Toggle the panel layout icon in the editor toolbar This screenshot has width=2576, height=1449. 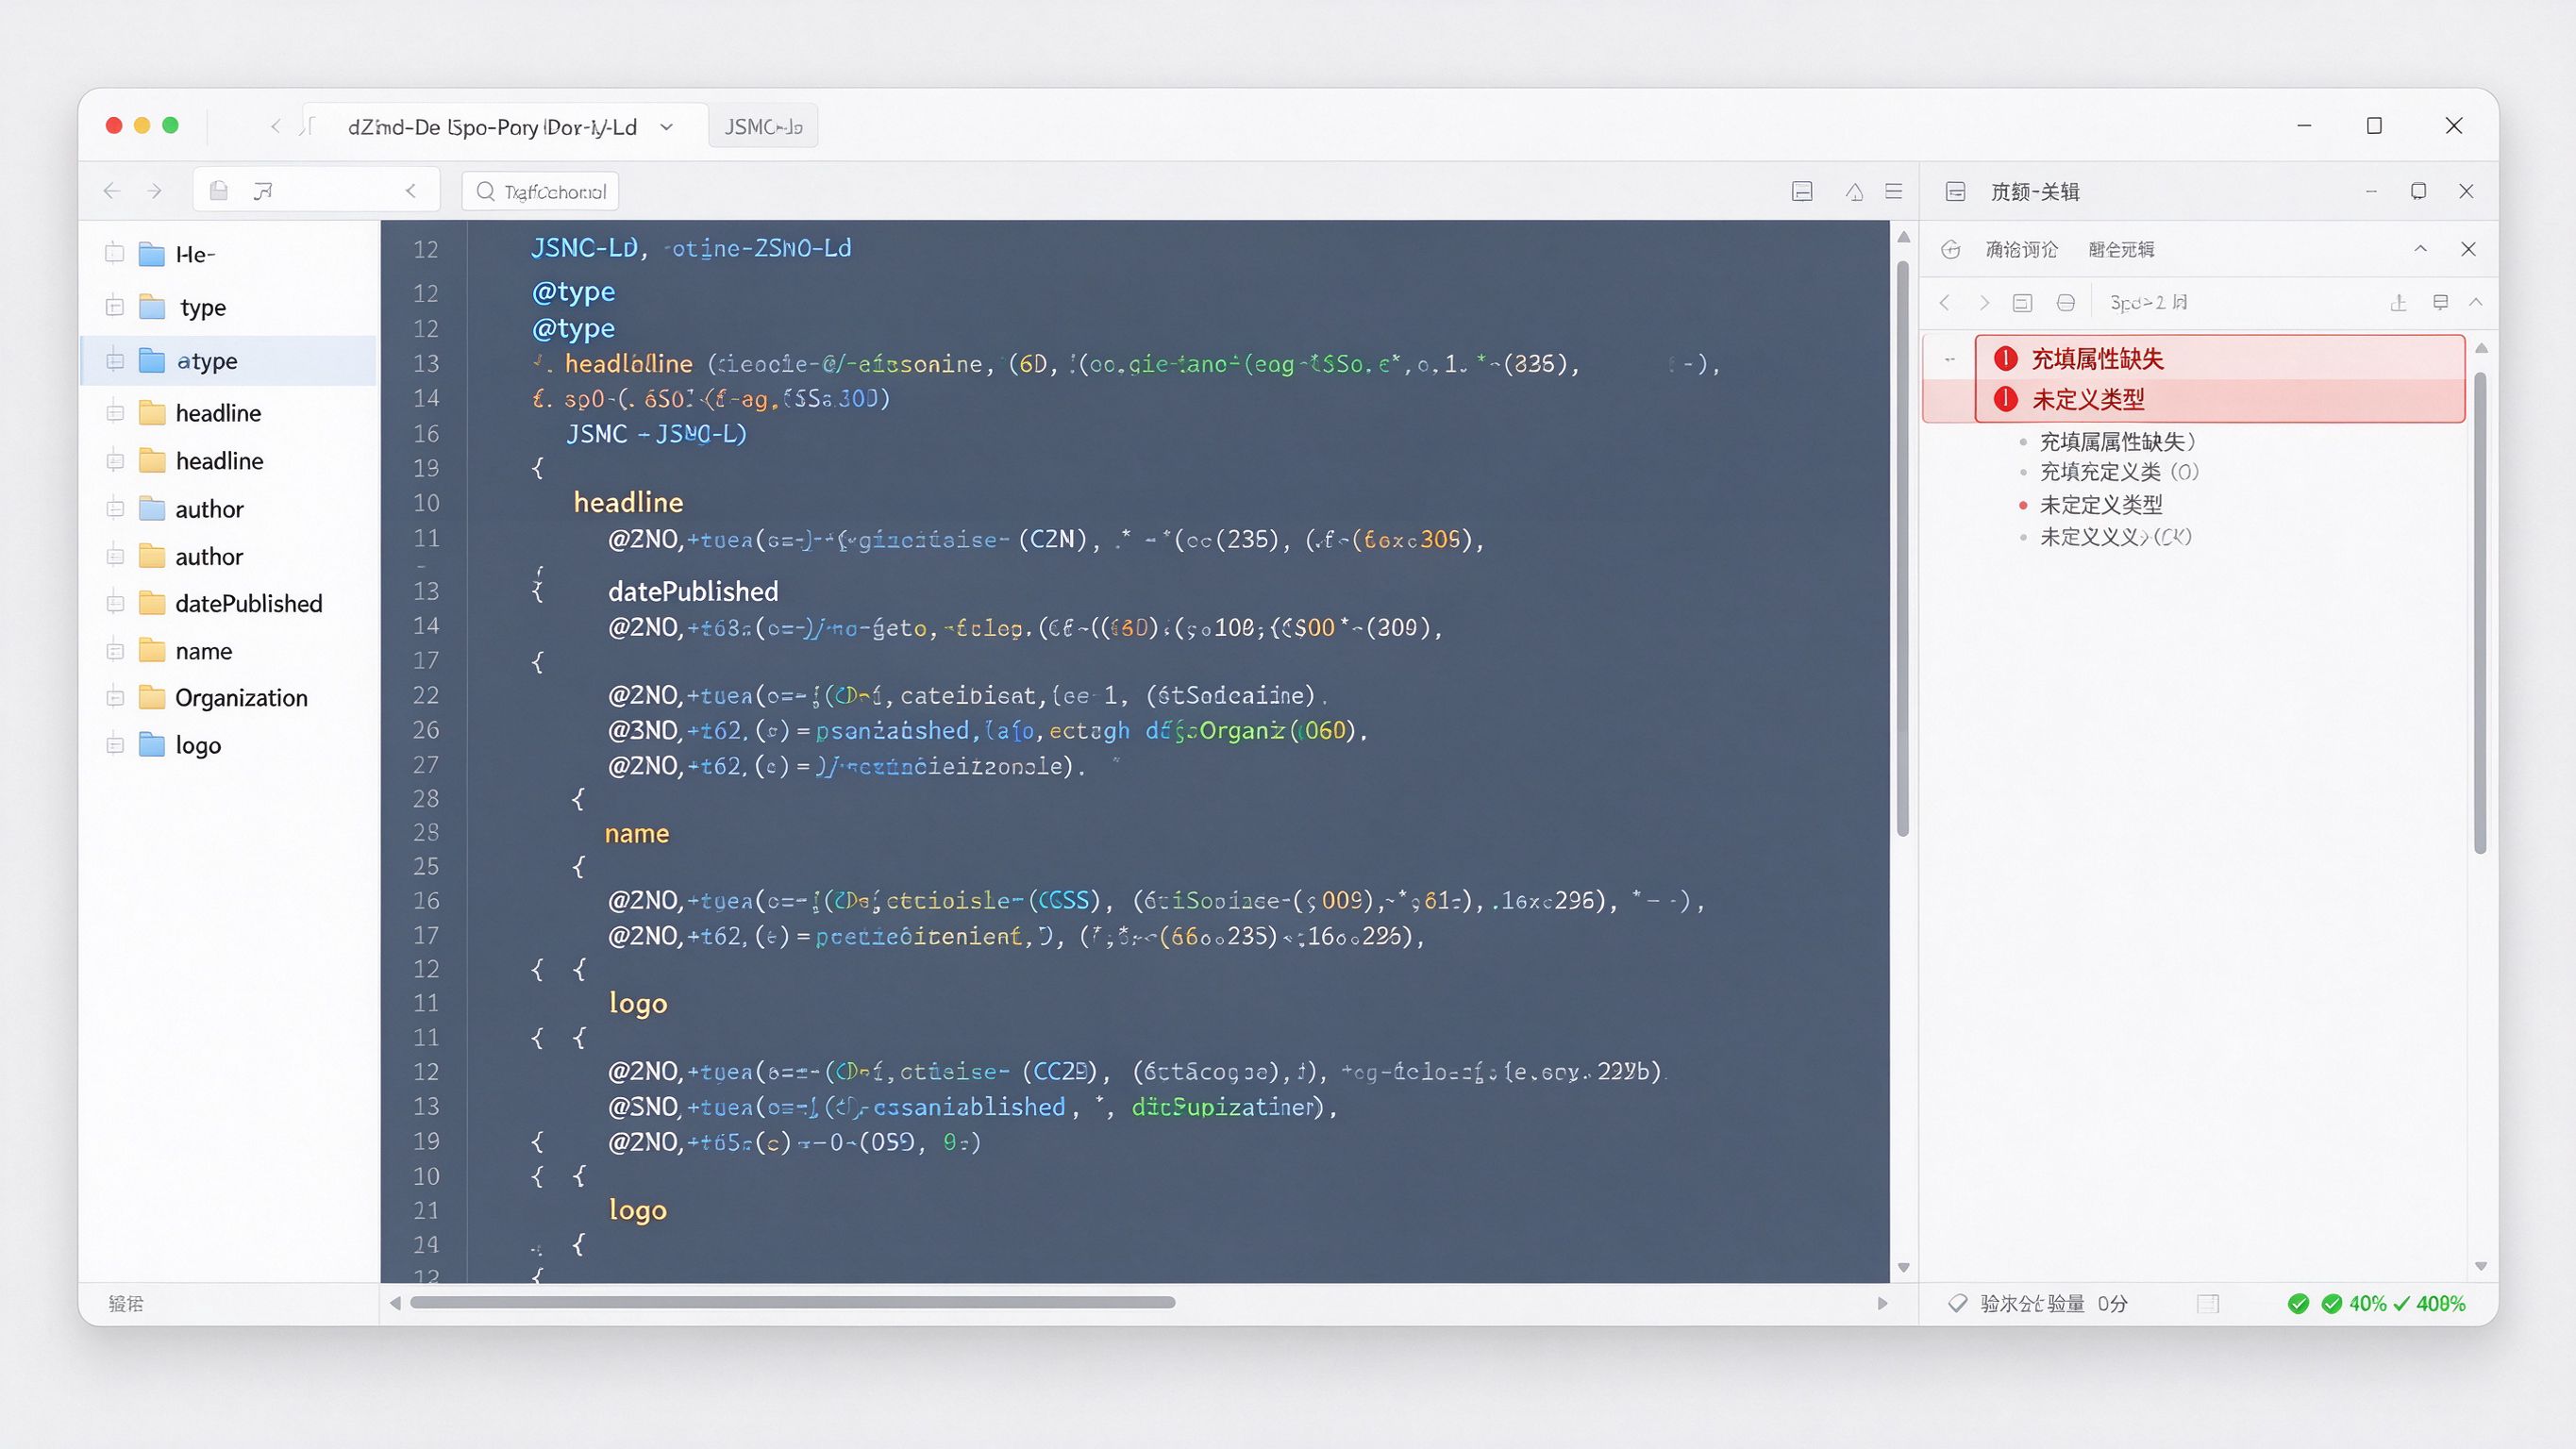(x=1802, y=191)
